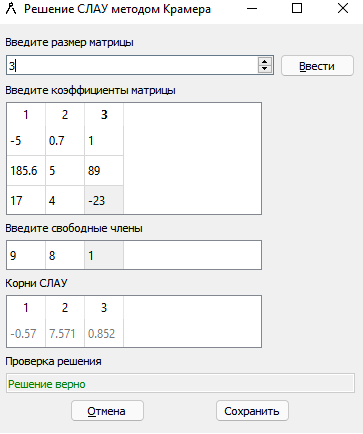Image resolution: width=363 pixels, height=434 pixels.
Task: Click the Решение верно result field
Action: pos(180,384)
